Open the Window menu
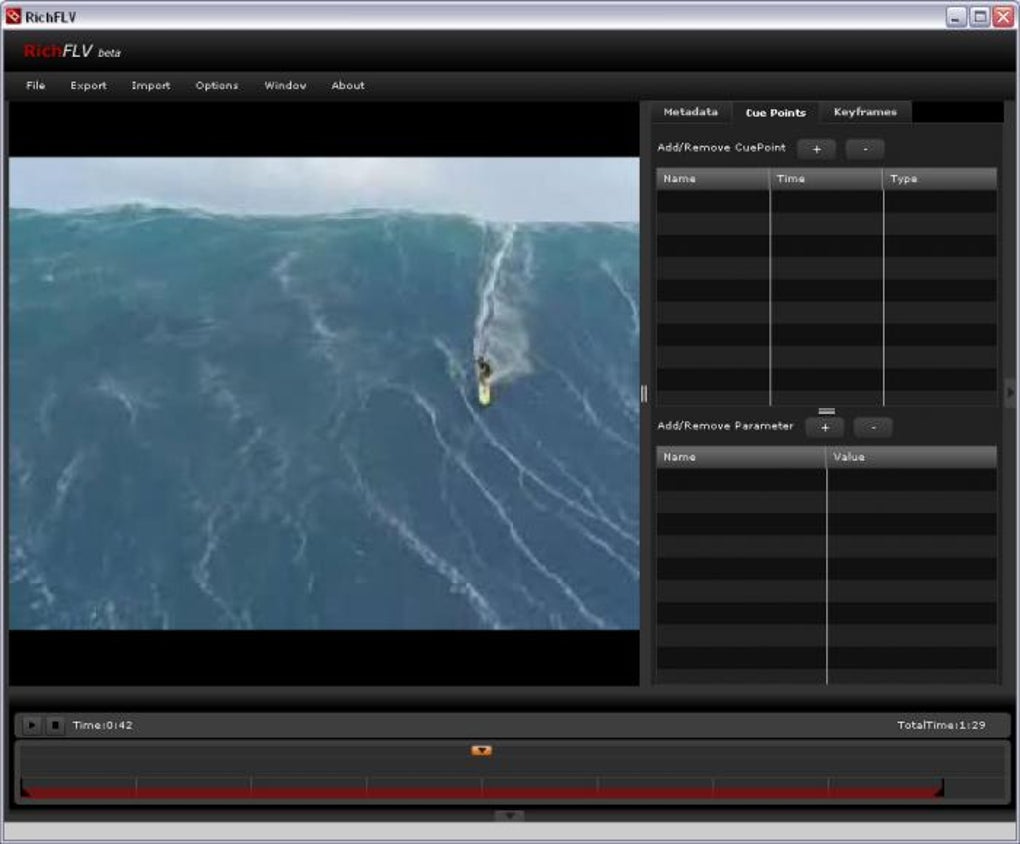The image size is (1020, 844). pyautogui.click(x=285, y=85)
